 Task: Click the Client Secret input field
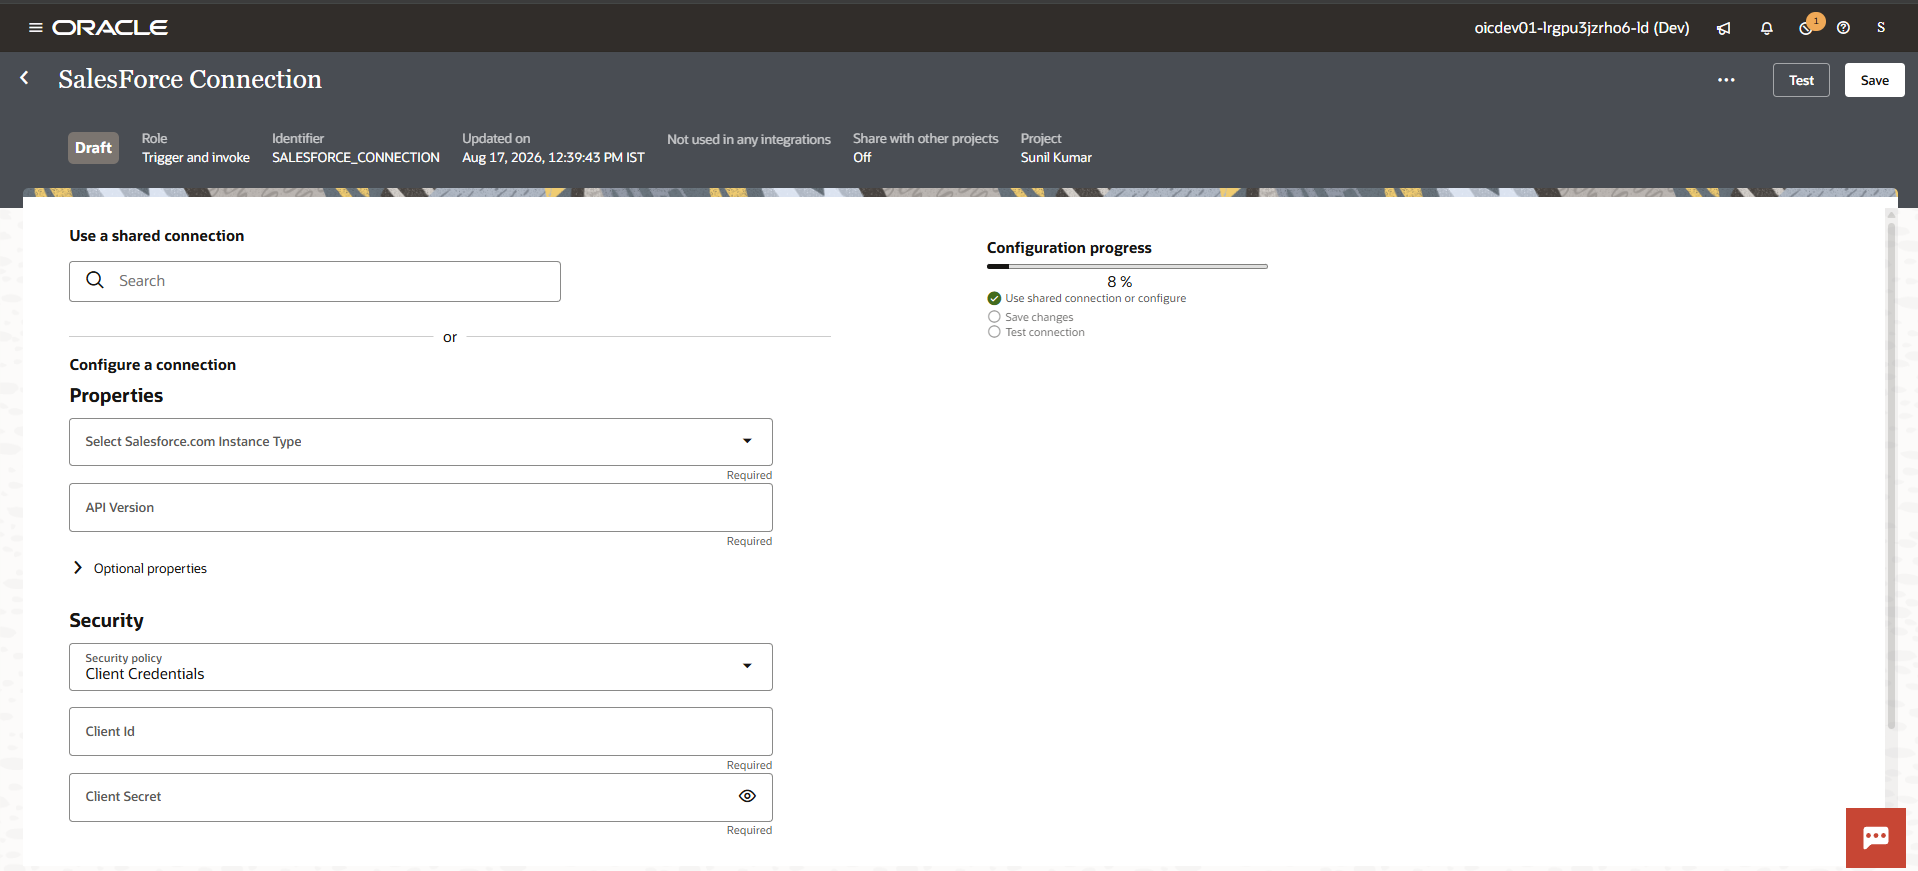click(x=421, y=797)
